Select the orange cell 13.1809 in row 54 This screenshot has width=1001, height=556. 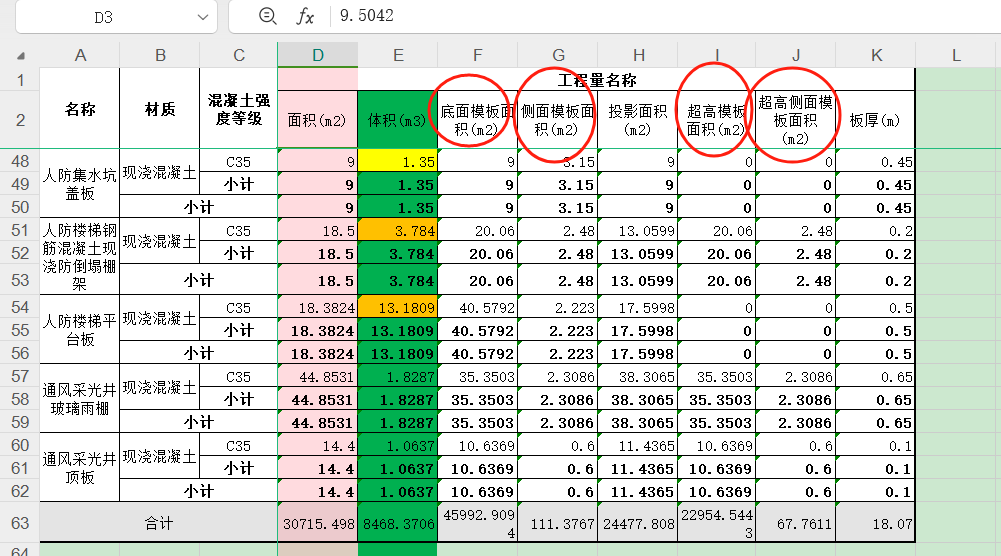click(x=398, y=308)
